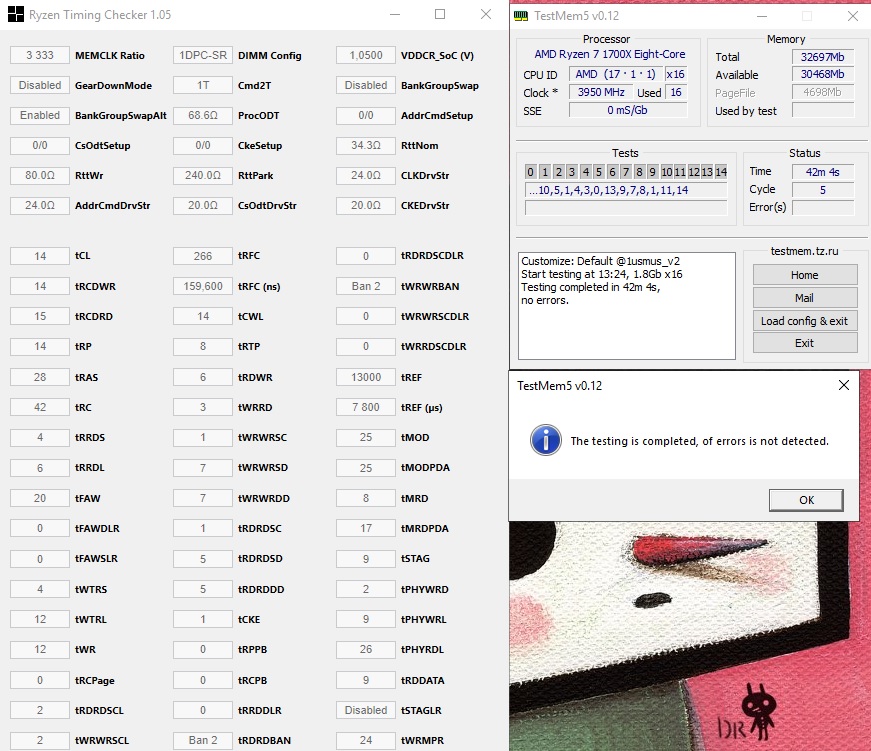Open the Home link in TestMem5
Image resolution: width=871 pixels, height=751 pixels.
click(x=804, y=275)
